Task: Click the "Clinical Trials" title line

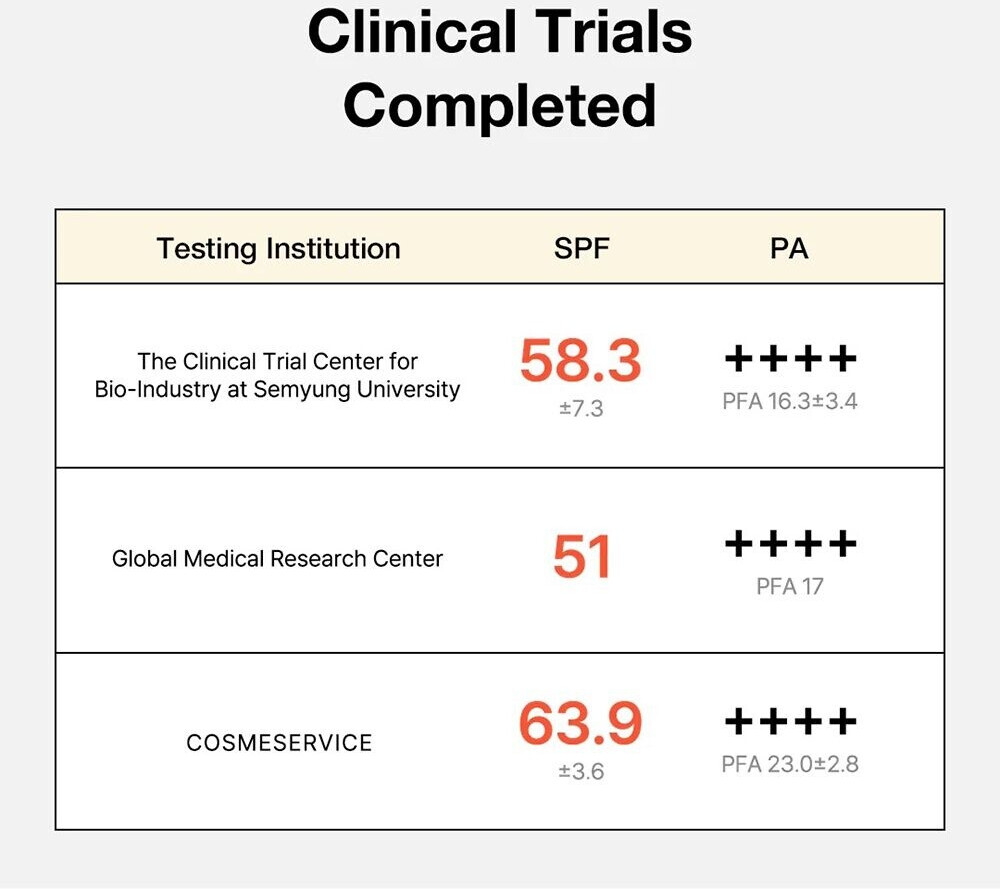Action: (500, 32)
